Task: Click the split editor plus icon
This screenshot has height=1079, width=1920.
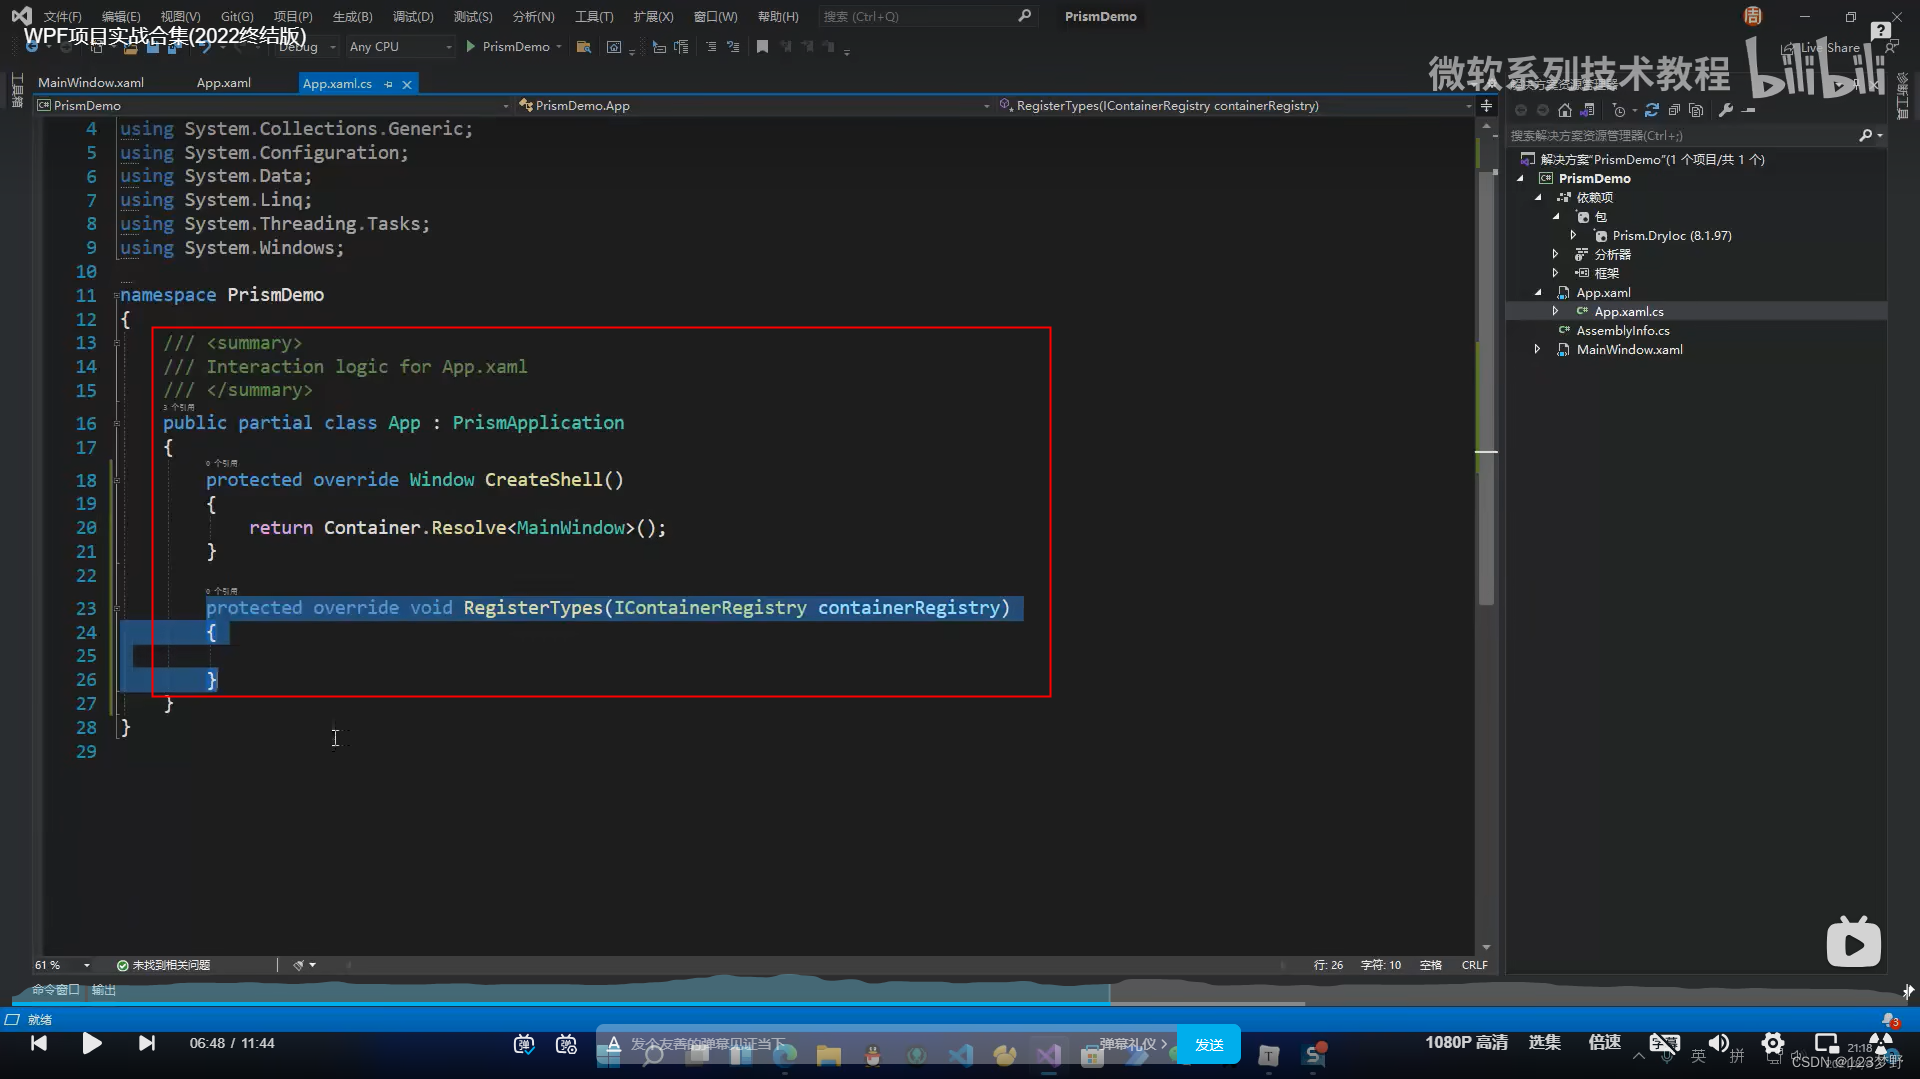Action: click(1486, 105)
